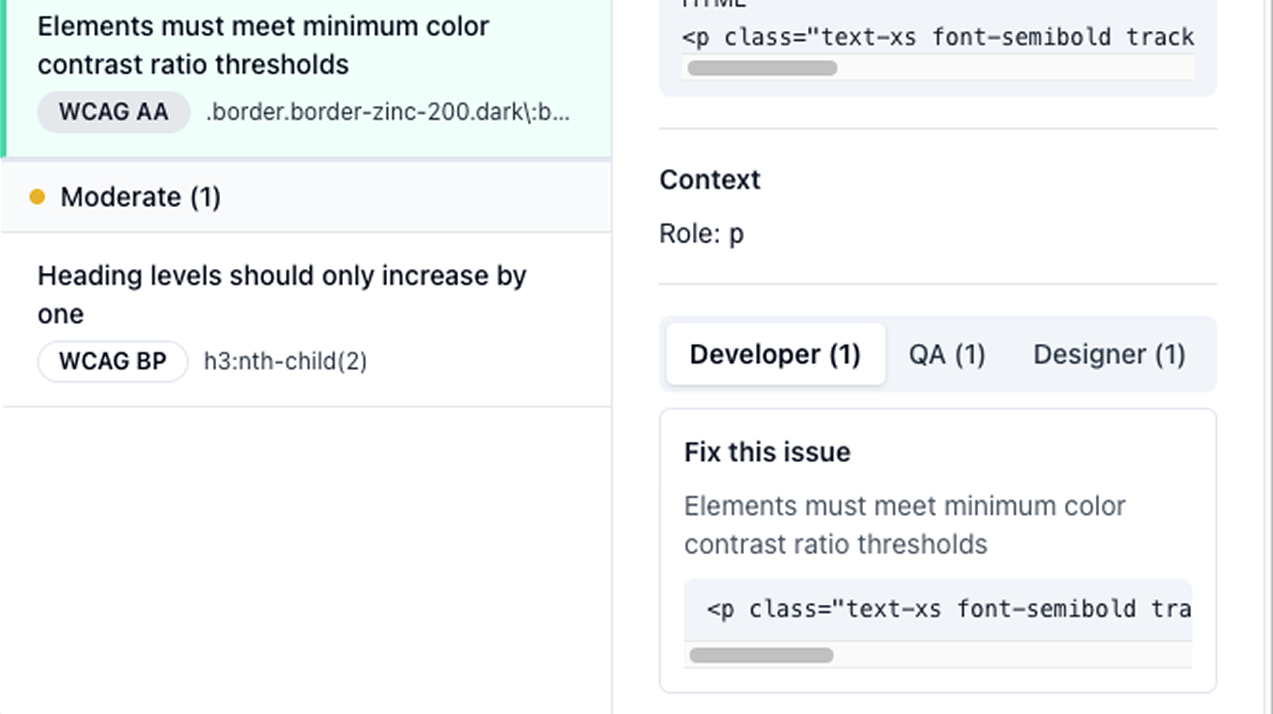
Task: Open the Heading levels issue item
Action: point(306,320)
